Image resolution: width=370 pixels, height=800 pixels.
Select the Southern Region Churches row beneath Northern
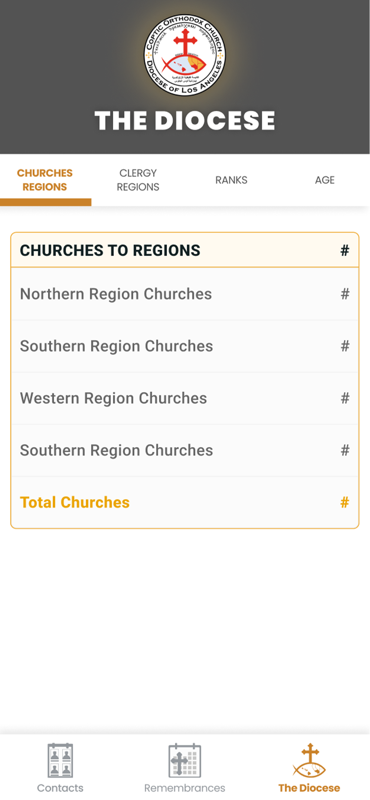coord(185,346)
